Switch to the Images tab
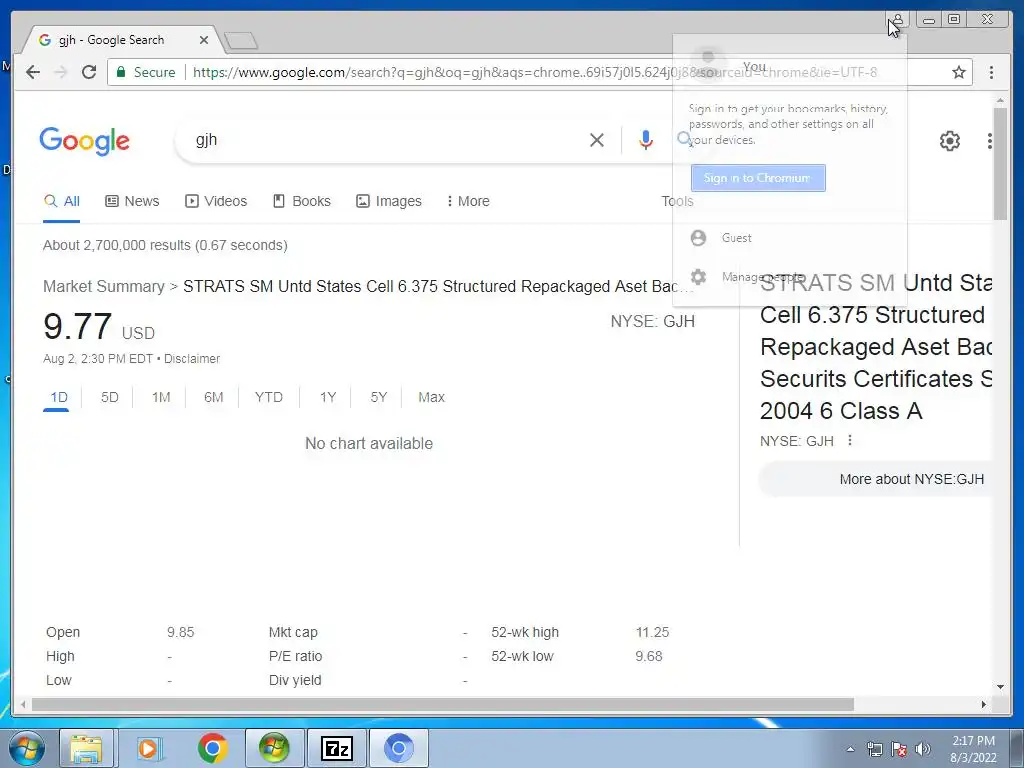 389,201
